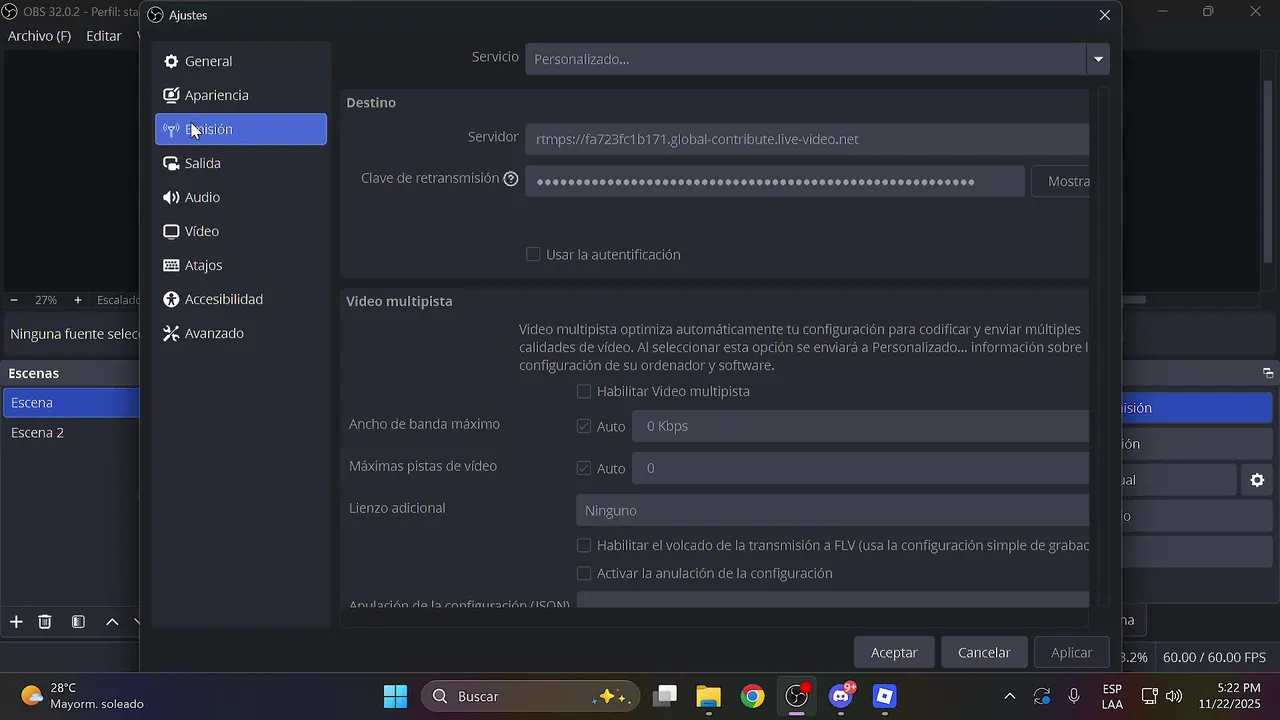The image size is (1280, 720).
Task: Open the network tray icon
Action: 1150,696
